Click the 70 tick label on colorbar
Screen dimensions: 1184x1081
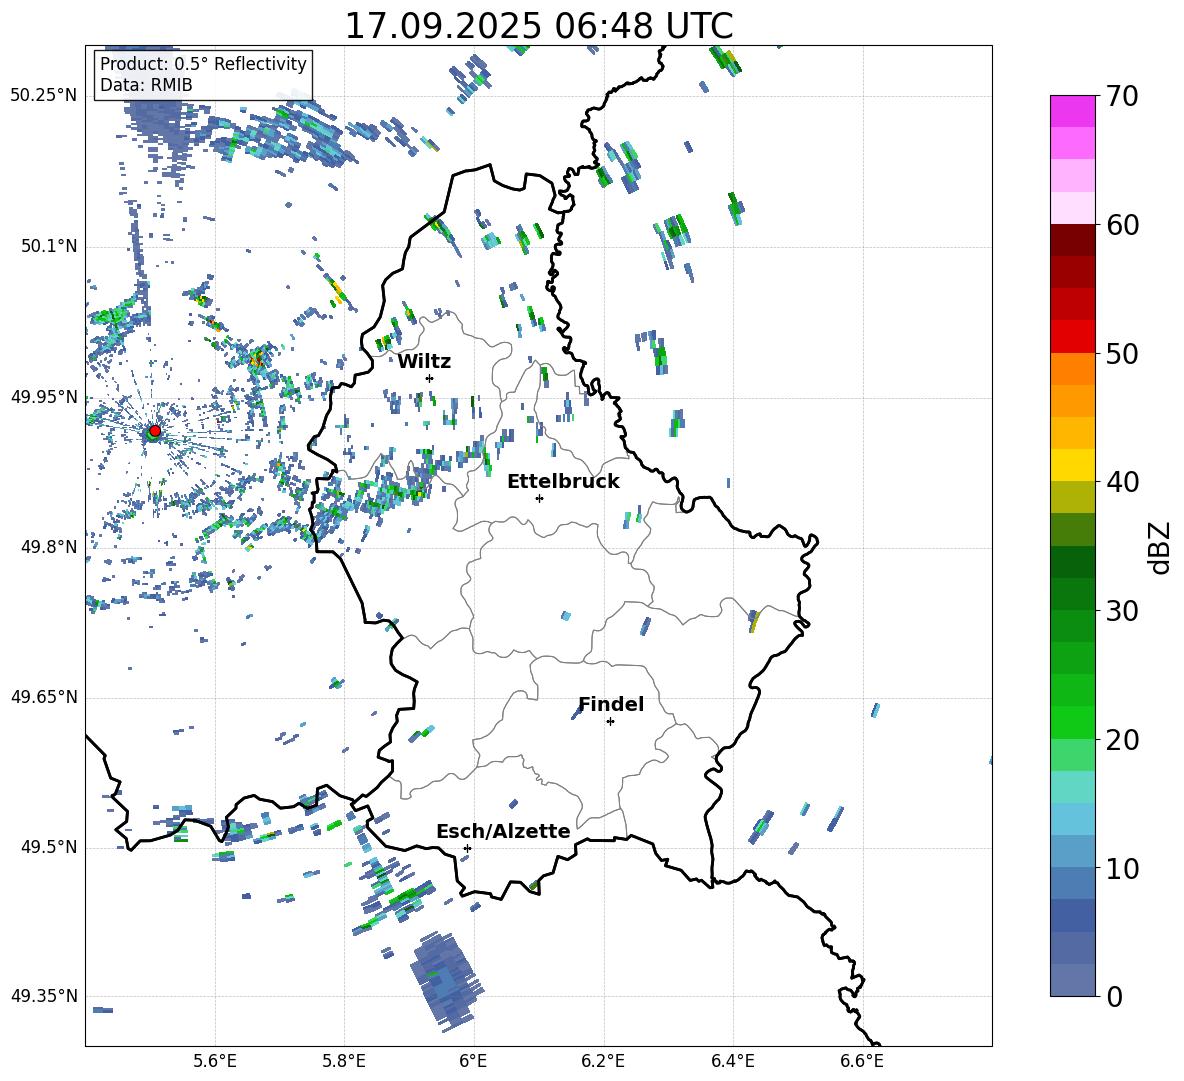pos(1122,96)
